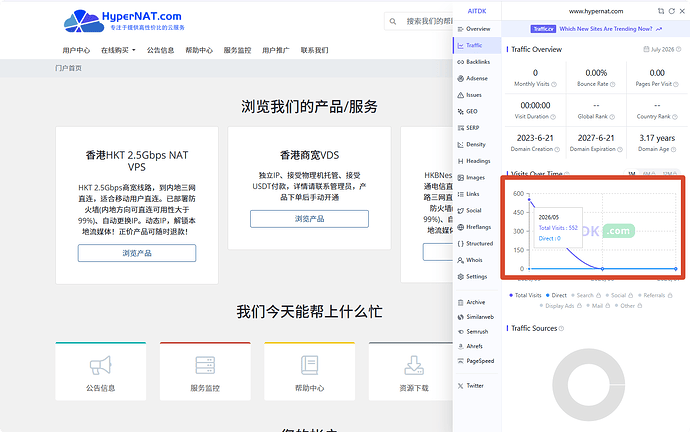Click the info icon beside Traffic Sources
The height and width of the screenshot is (432, 690).
tap(561, 329)
